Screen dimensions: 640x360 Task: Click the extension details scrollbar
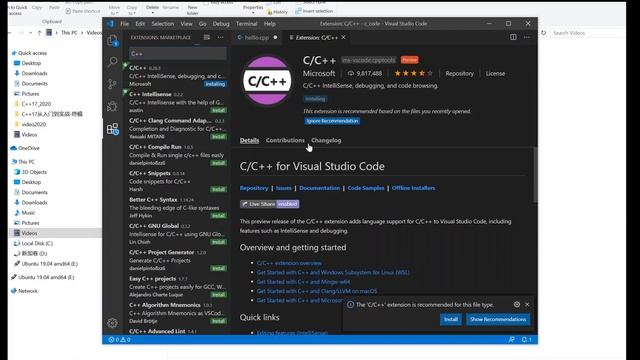point(535,175)
